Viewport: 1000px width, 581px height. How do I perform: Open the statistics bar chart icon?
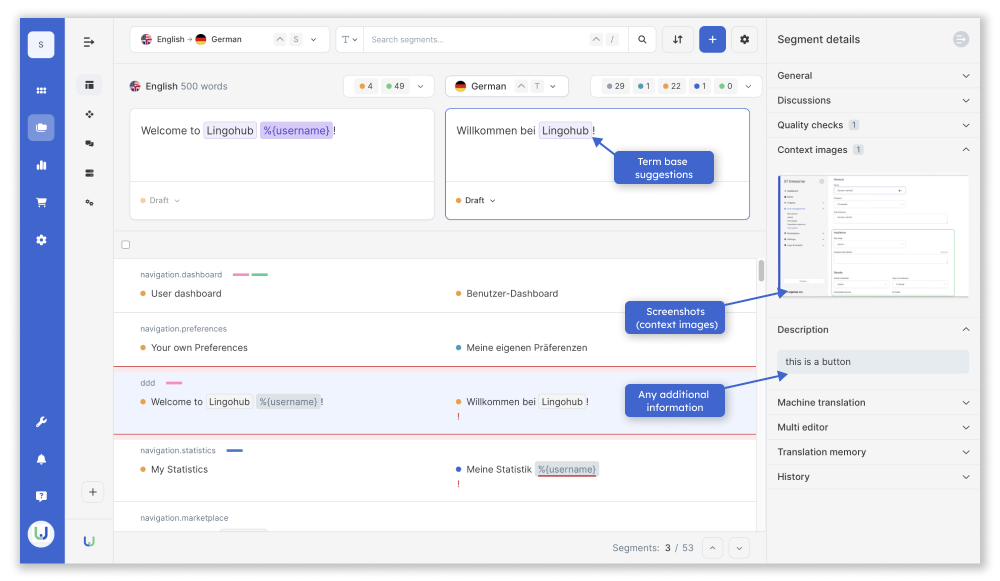point(41,165)
